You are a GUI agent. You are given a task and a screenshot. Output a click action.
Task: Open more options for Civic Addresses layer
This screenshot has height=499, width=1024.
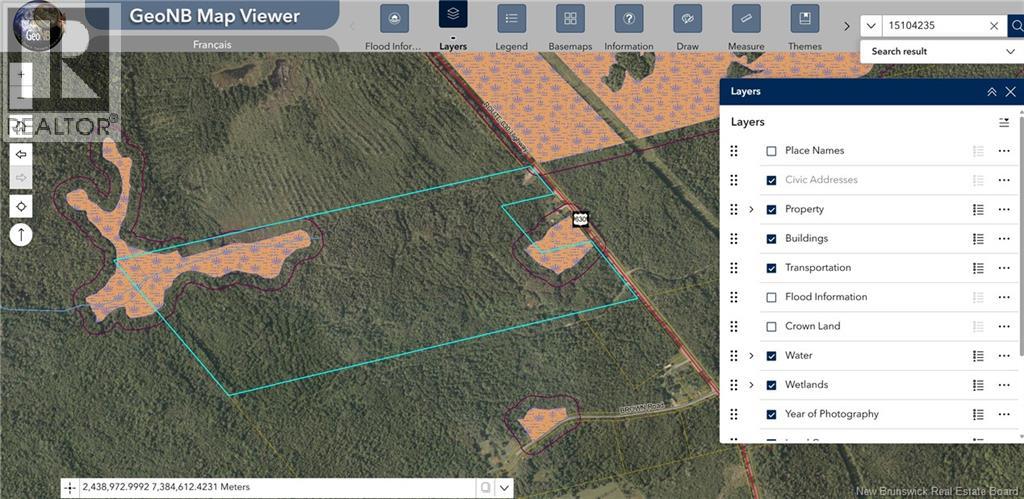pyautogui.click(x=1004, y=180)
